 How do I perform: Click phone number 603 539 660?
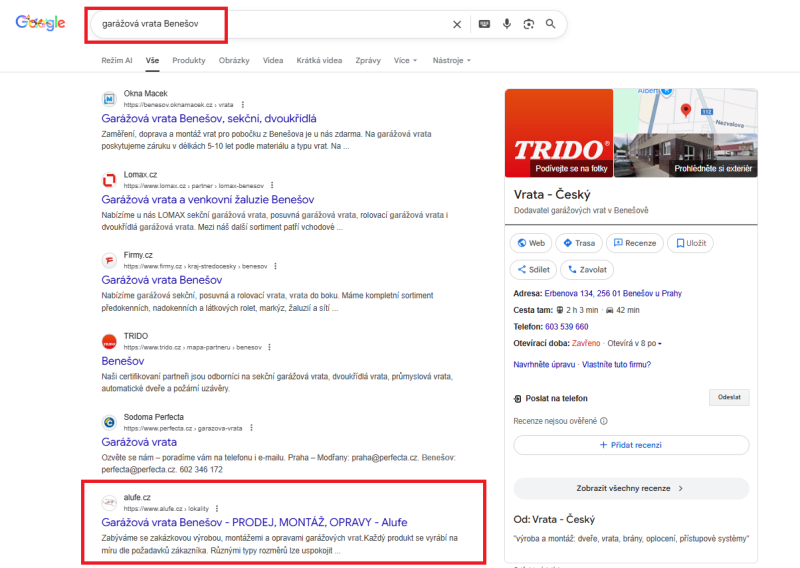click(566, 327)
